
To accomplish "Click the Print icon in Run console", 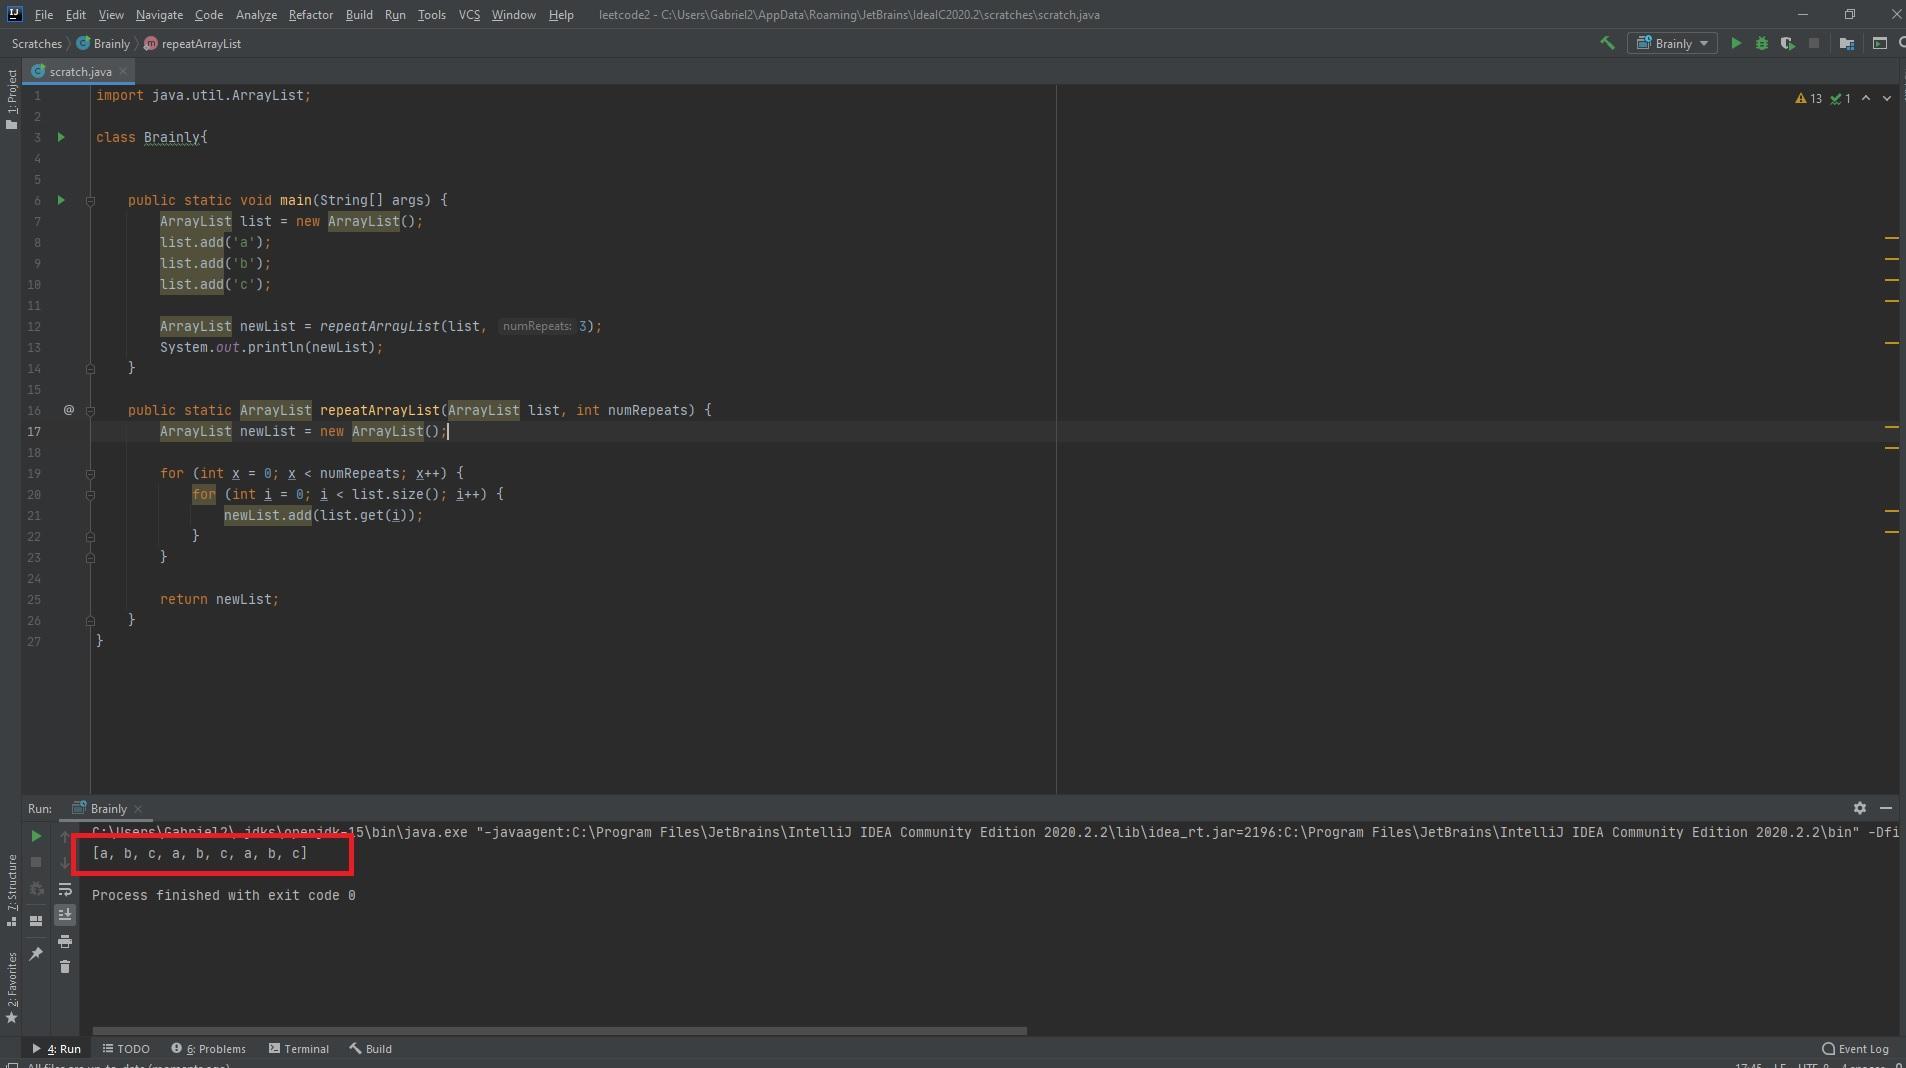I will pyautogui.click(x=65, y=941).
